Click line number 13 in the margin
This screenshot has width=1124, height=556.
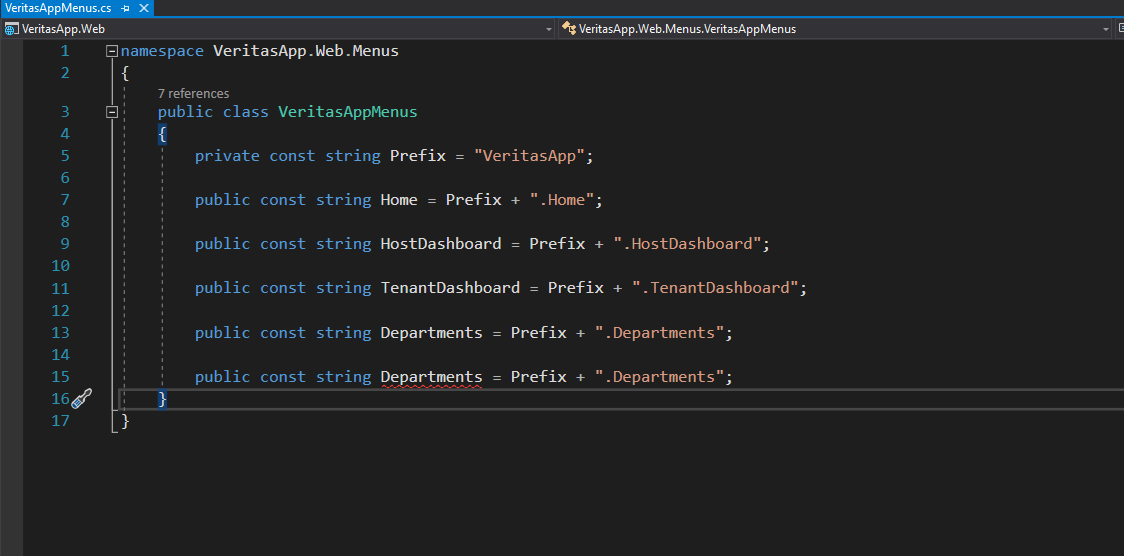60,333
